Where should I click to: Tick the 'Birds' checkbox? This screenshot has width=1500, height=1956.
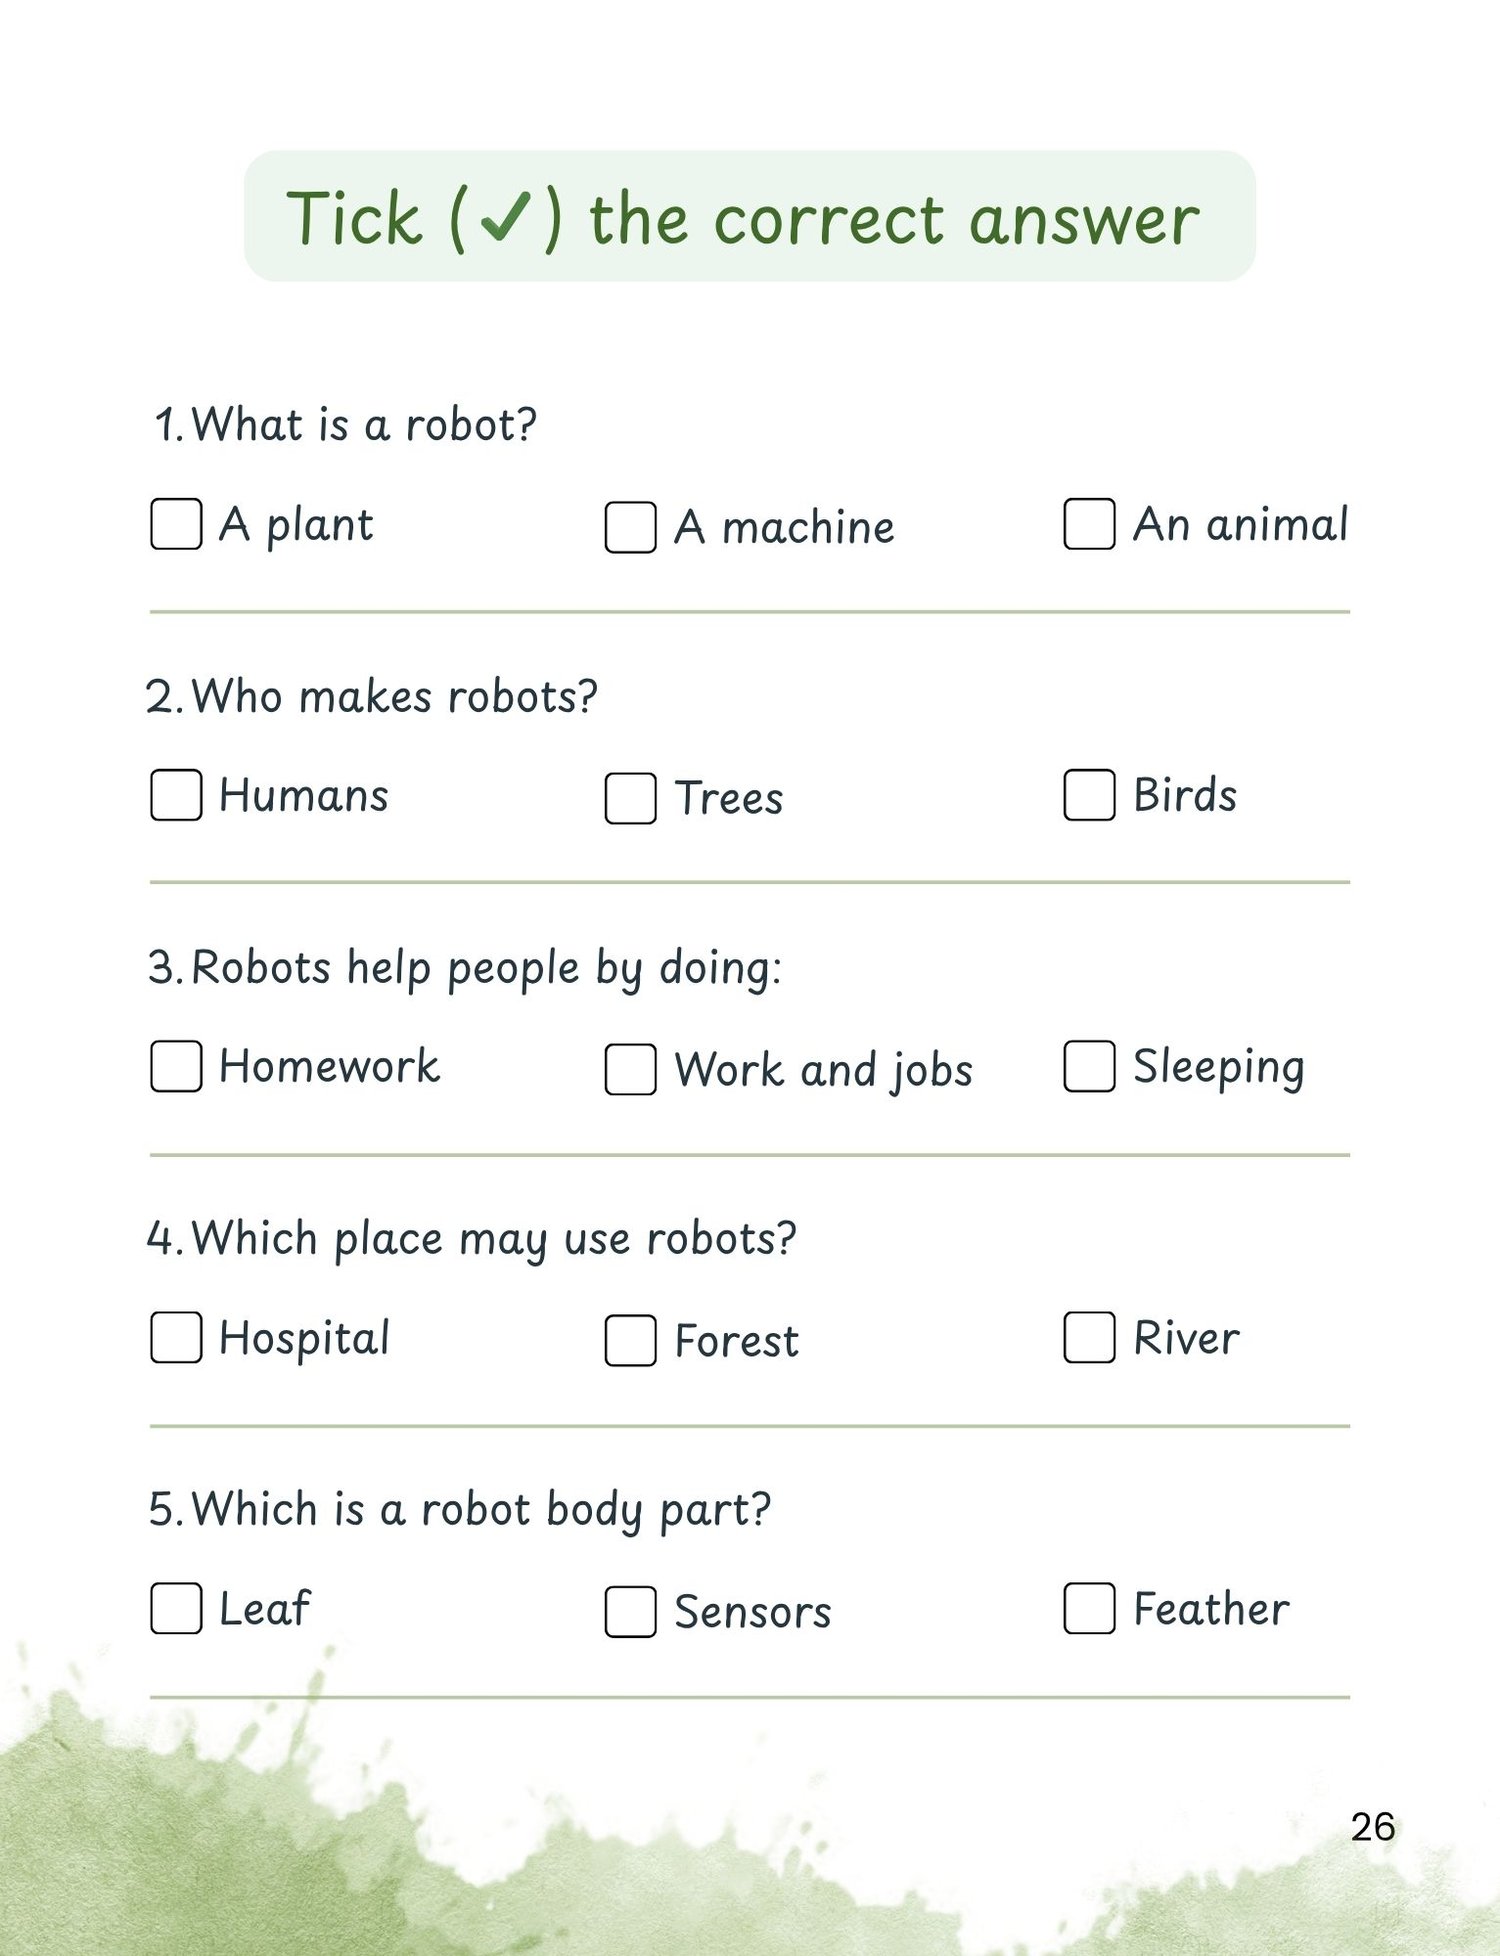click(1090, 795)
